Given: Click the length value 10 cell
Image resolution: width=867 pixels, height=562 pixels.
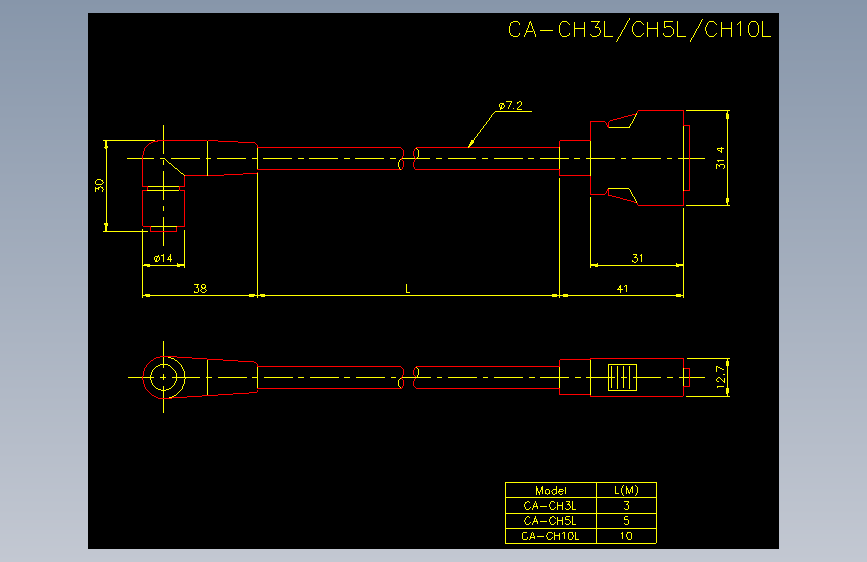Looking at the screenshot, I should pos(626,536).
